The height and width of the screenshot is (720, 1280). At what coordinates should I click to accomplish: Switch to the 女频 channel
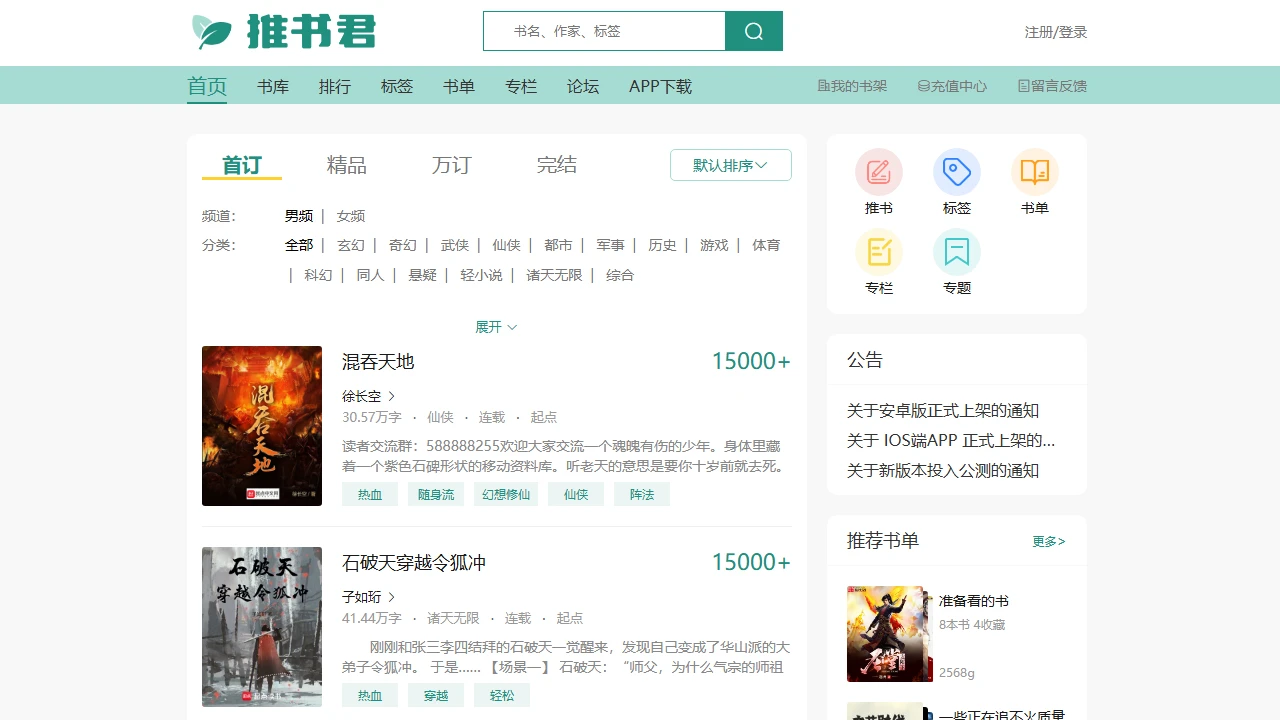click(x=351, y=215)
